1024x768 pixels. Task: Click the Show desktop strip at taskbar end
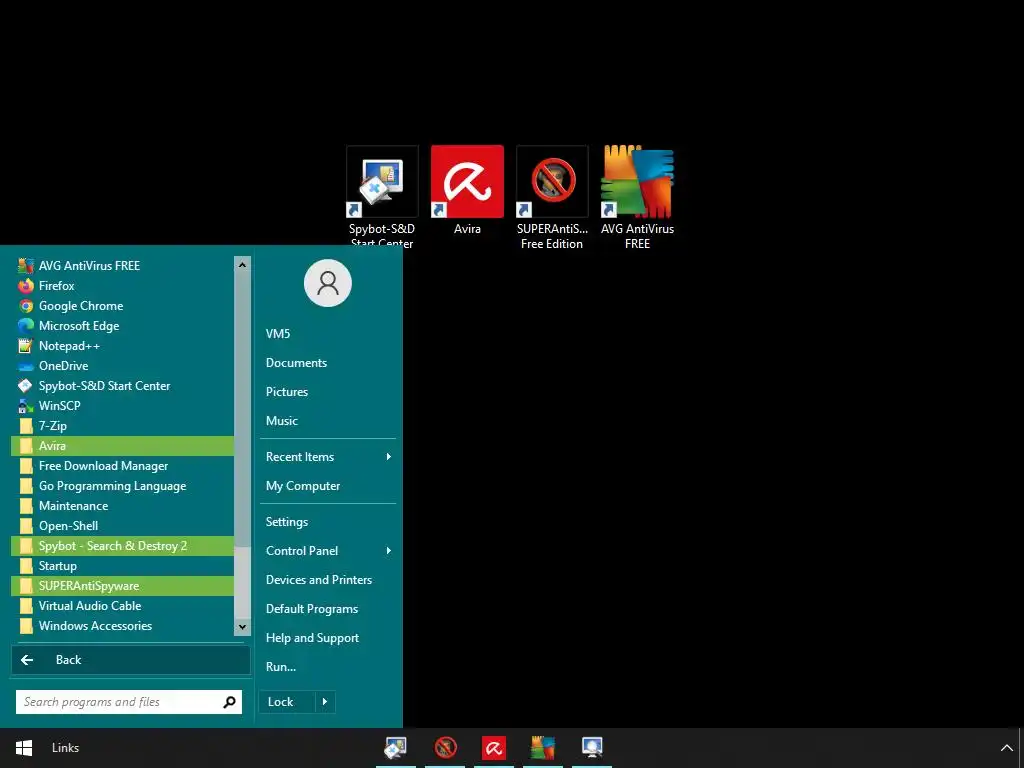(1021, 748)
